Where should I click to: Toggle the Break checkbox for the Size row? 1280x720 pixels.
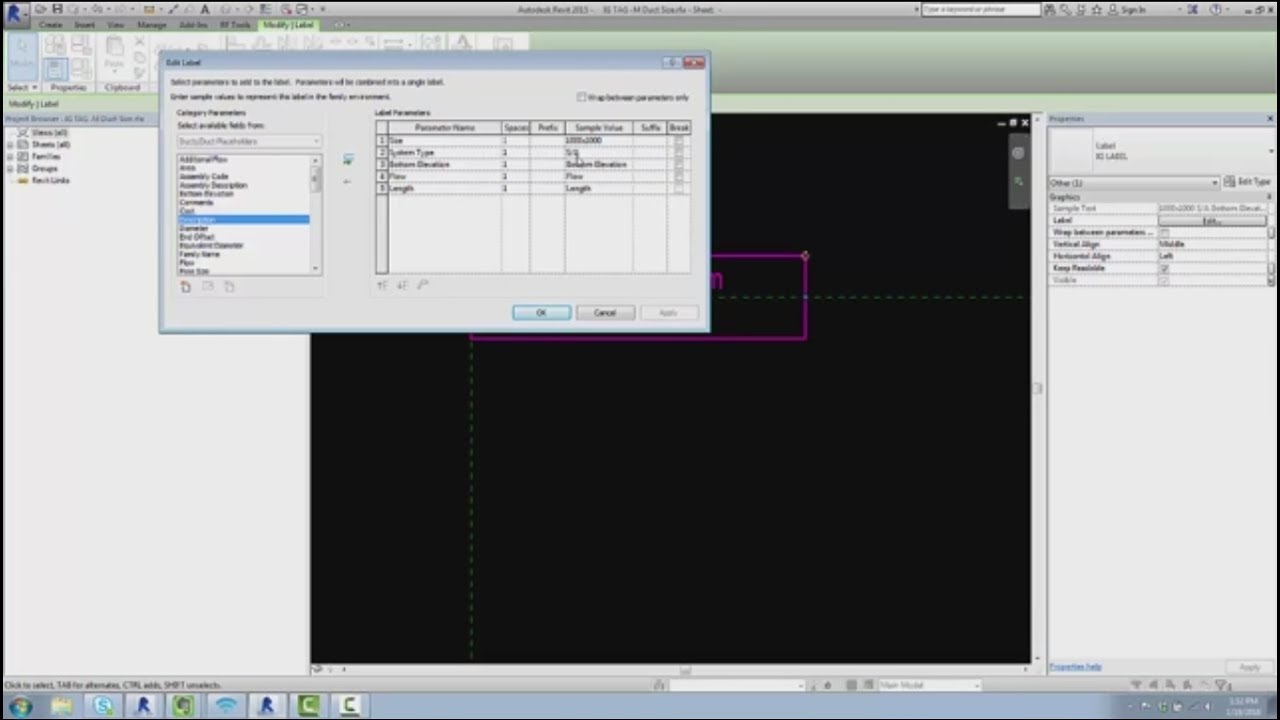pos(679,140)
